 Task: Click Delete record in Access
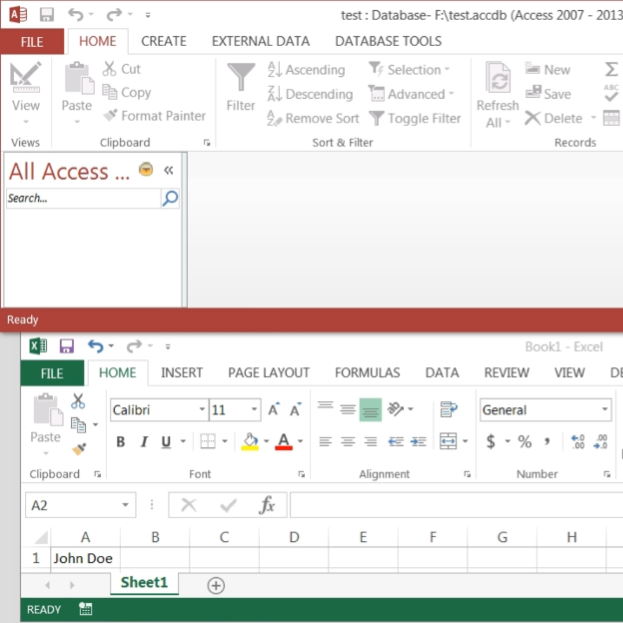pos(553,118)
